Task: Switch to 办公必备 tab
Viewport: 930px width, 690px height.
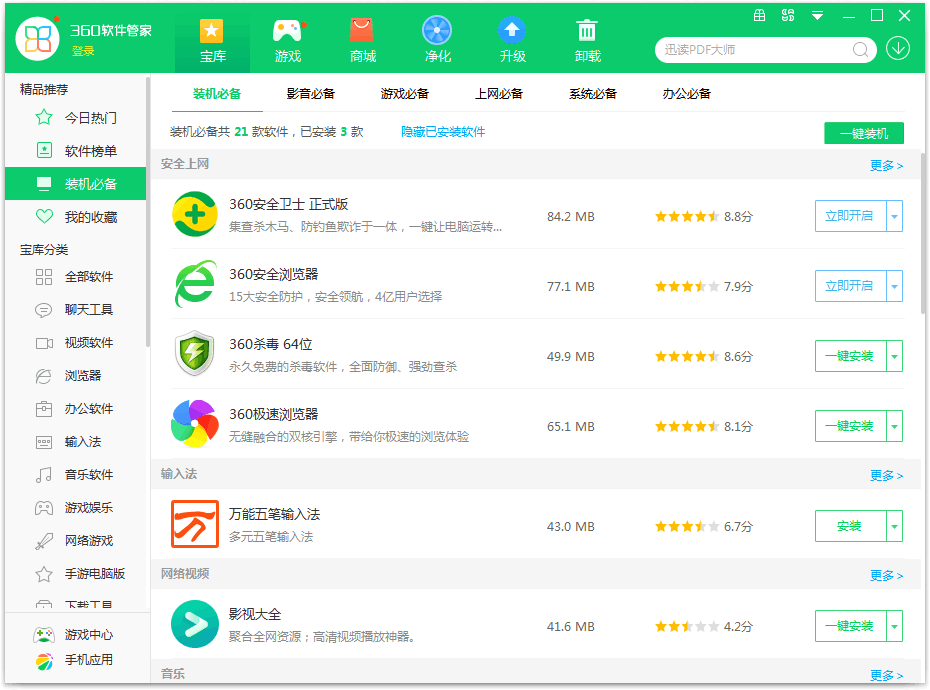Action: (687, 94)
